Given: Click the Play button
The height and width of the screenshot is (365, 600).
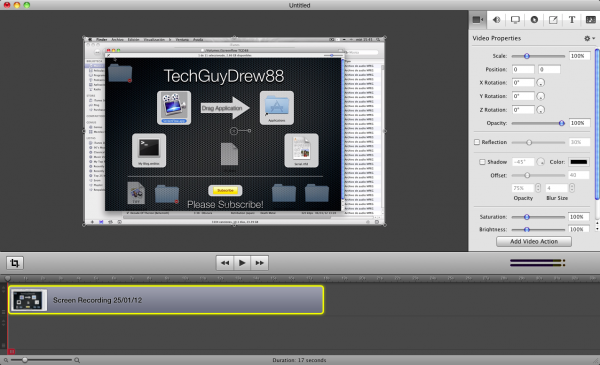Looking at the screenshot, I should point(242,263).
